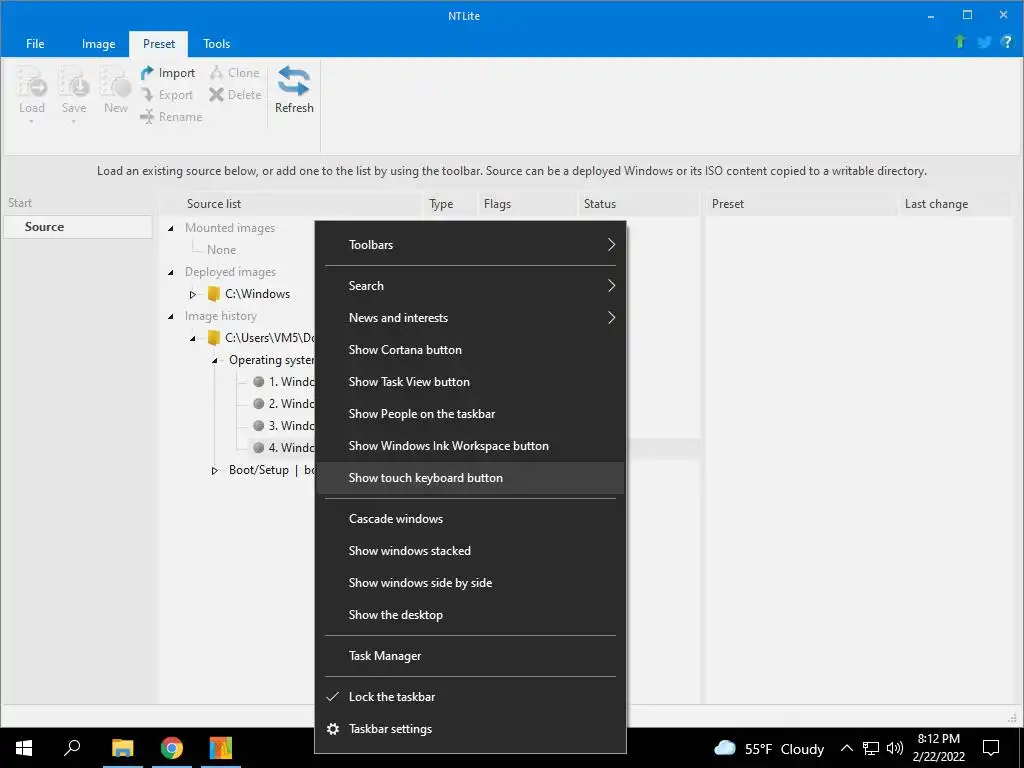This screenshot has height=768, width=1024.
Task: Open File Explorer from taskbar
Action: pyautogui.click(x=122, y=748)
